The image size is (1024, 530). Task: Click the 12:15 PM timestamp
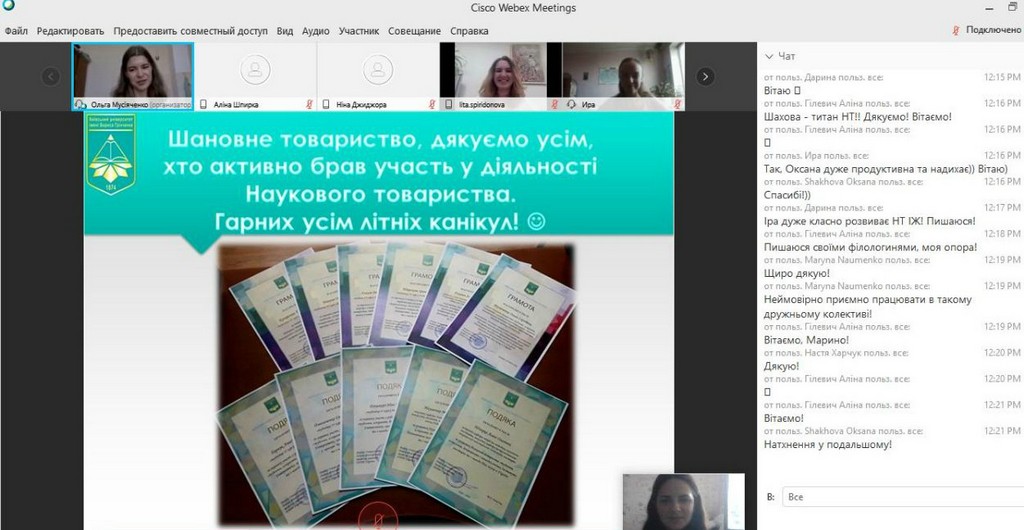click(1002, 77)
